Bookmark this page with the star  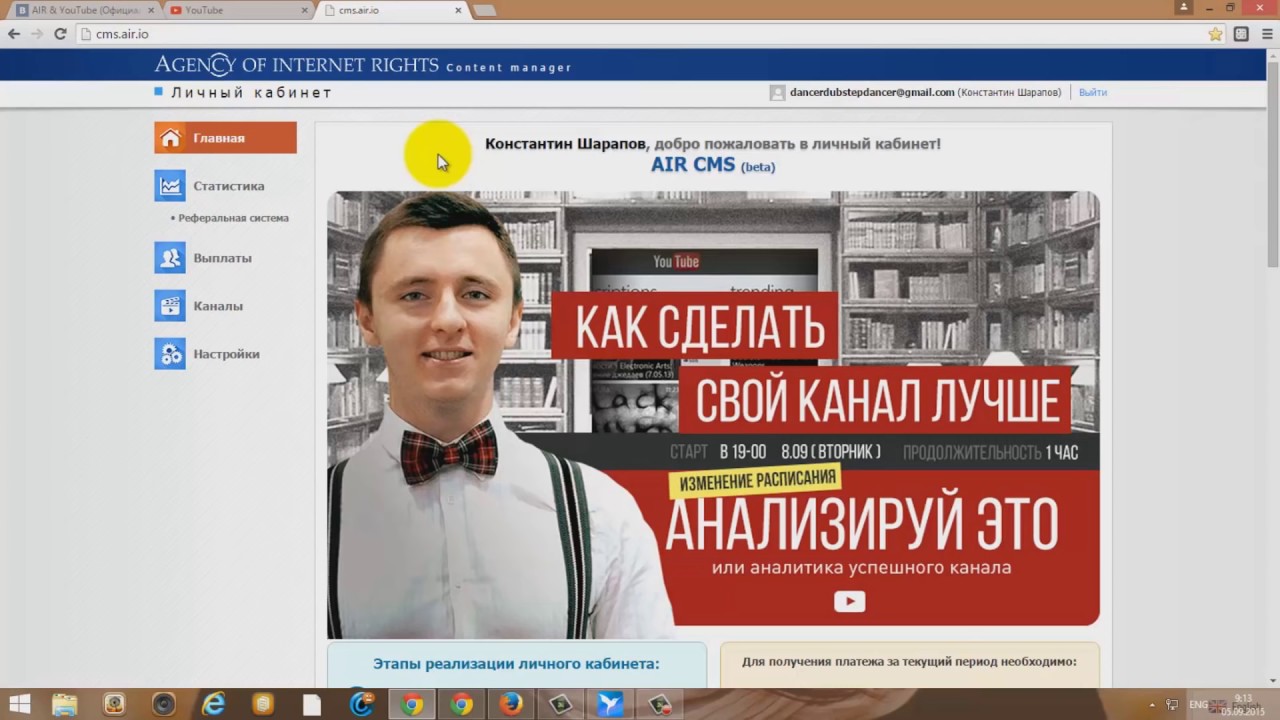point(1215,34)
